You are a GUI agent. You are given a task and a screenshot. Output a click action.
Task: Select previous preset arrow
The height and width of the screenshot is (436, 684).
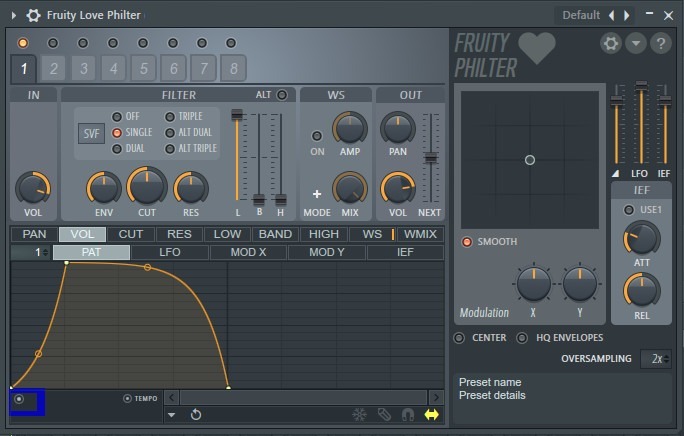coord(612,16)
